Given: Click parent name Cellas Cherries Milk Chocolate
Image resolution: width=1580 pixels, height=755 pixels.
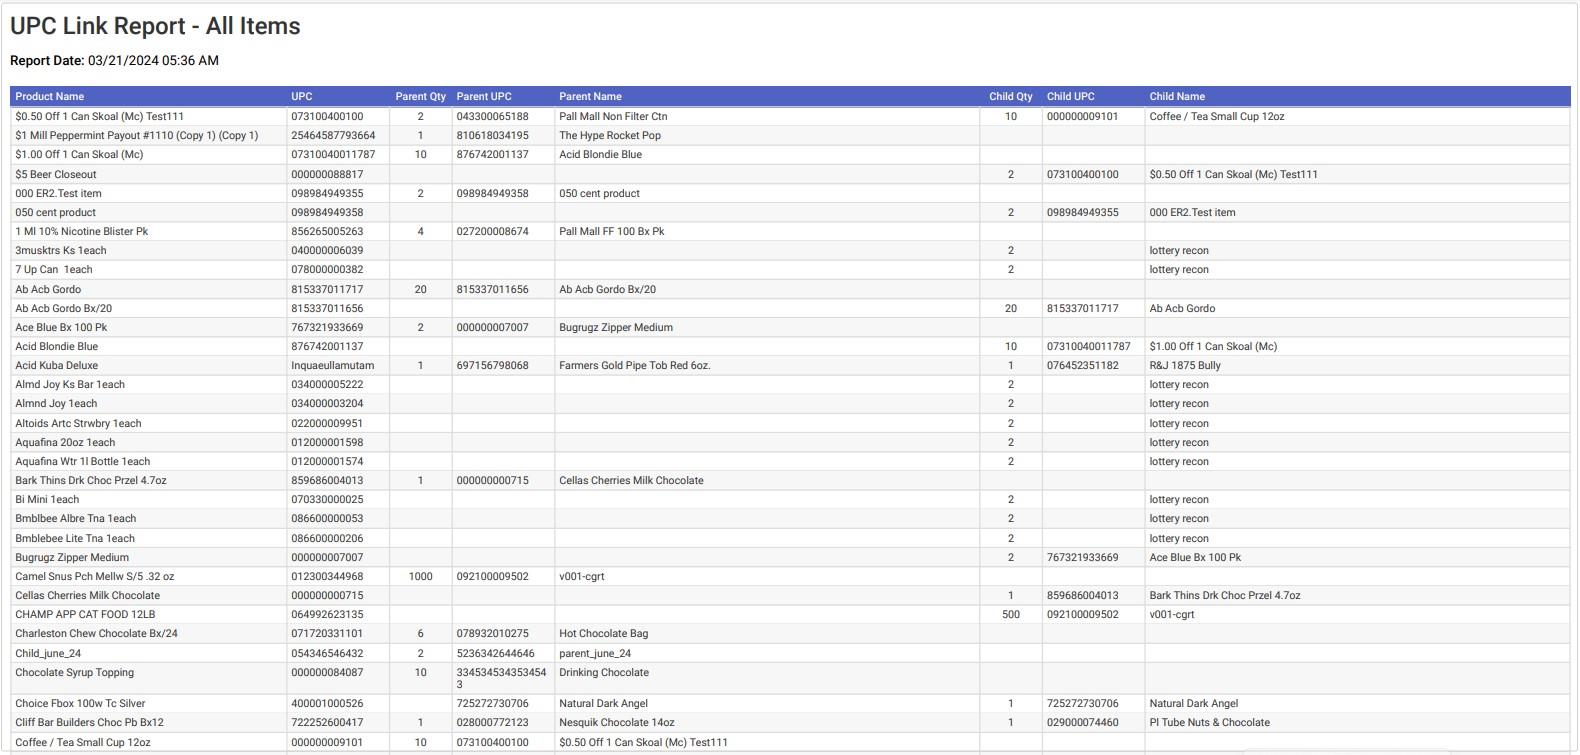Looking at the screenshot, I should coord(631,481).
